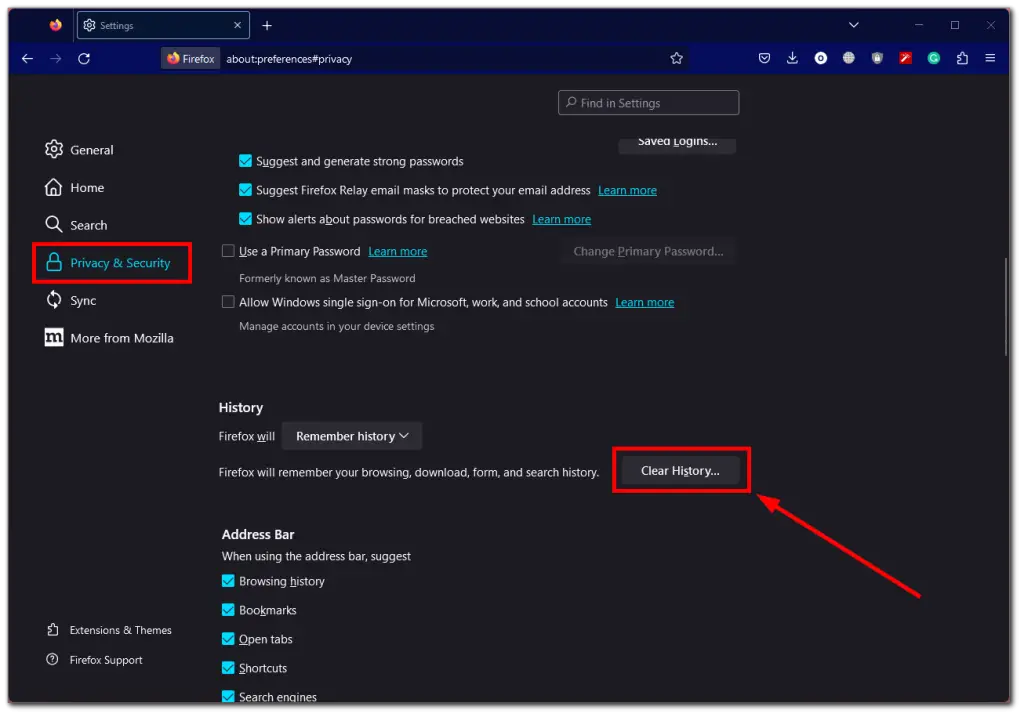1024x717 pixels.
Task: Uncheck Suggest and generate strong passwords
Action: (245, 161)
